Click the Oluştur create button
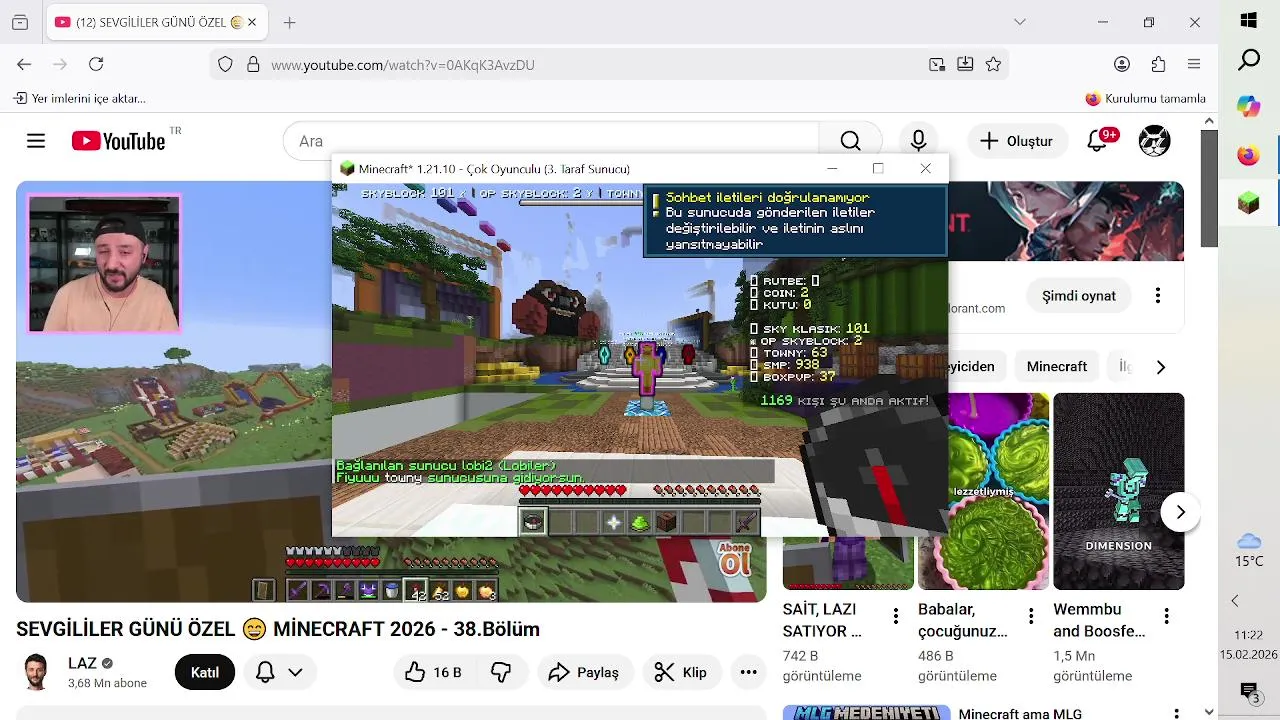The width and height of the screenshot is (1280, 720). [1016, 141]
